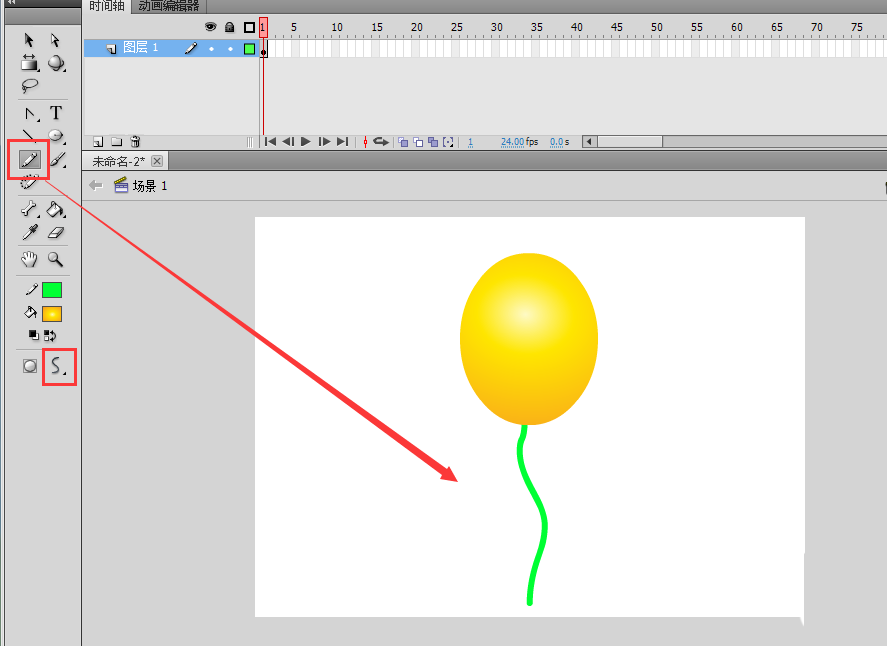The image size is (887, 646).
Task: Collapse the tools panel double-arrow
Action: pyautogui.click(x=11, y=3)
